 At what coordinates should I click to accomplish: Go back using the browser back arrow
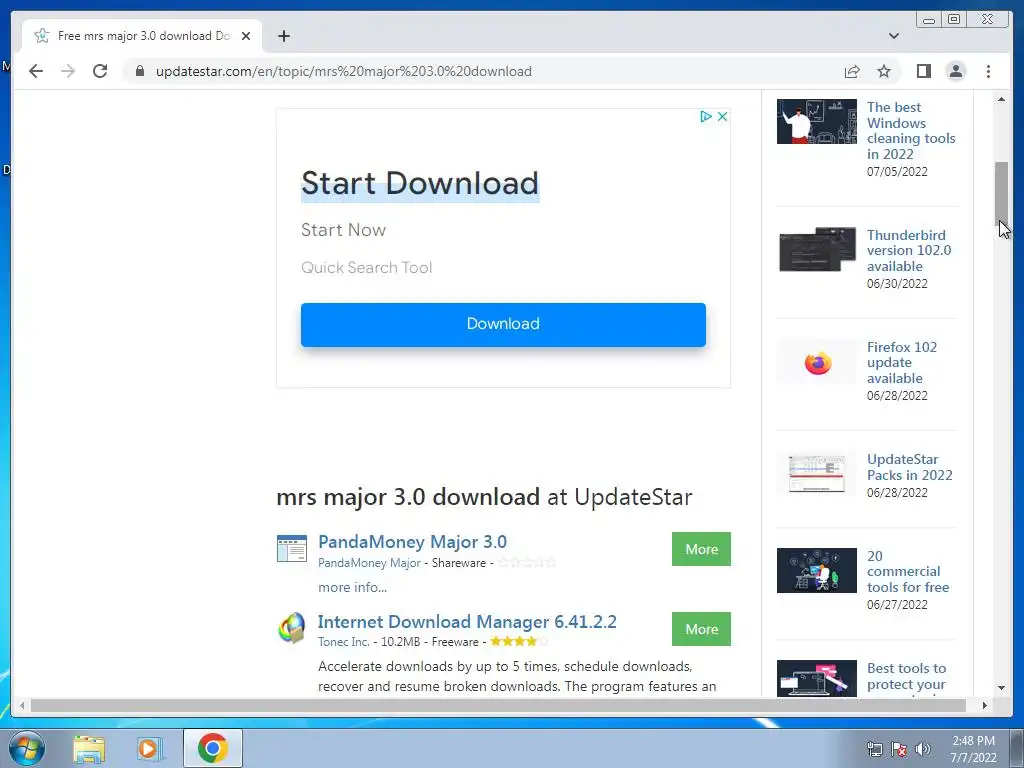pos(36,71)
